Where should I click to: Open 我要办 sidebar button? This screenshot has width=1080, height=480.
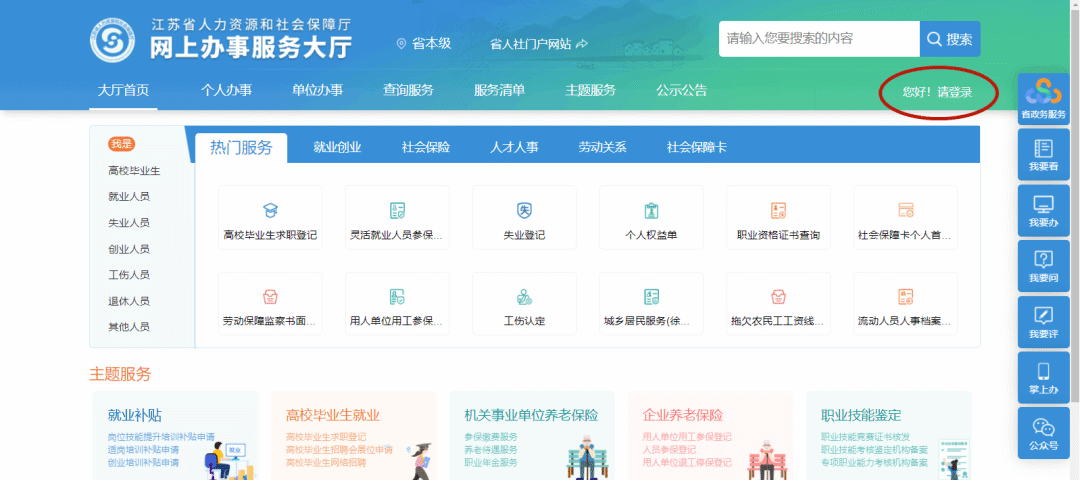(1043, 211)
